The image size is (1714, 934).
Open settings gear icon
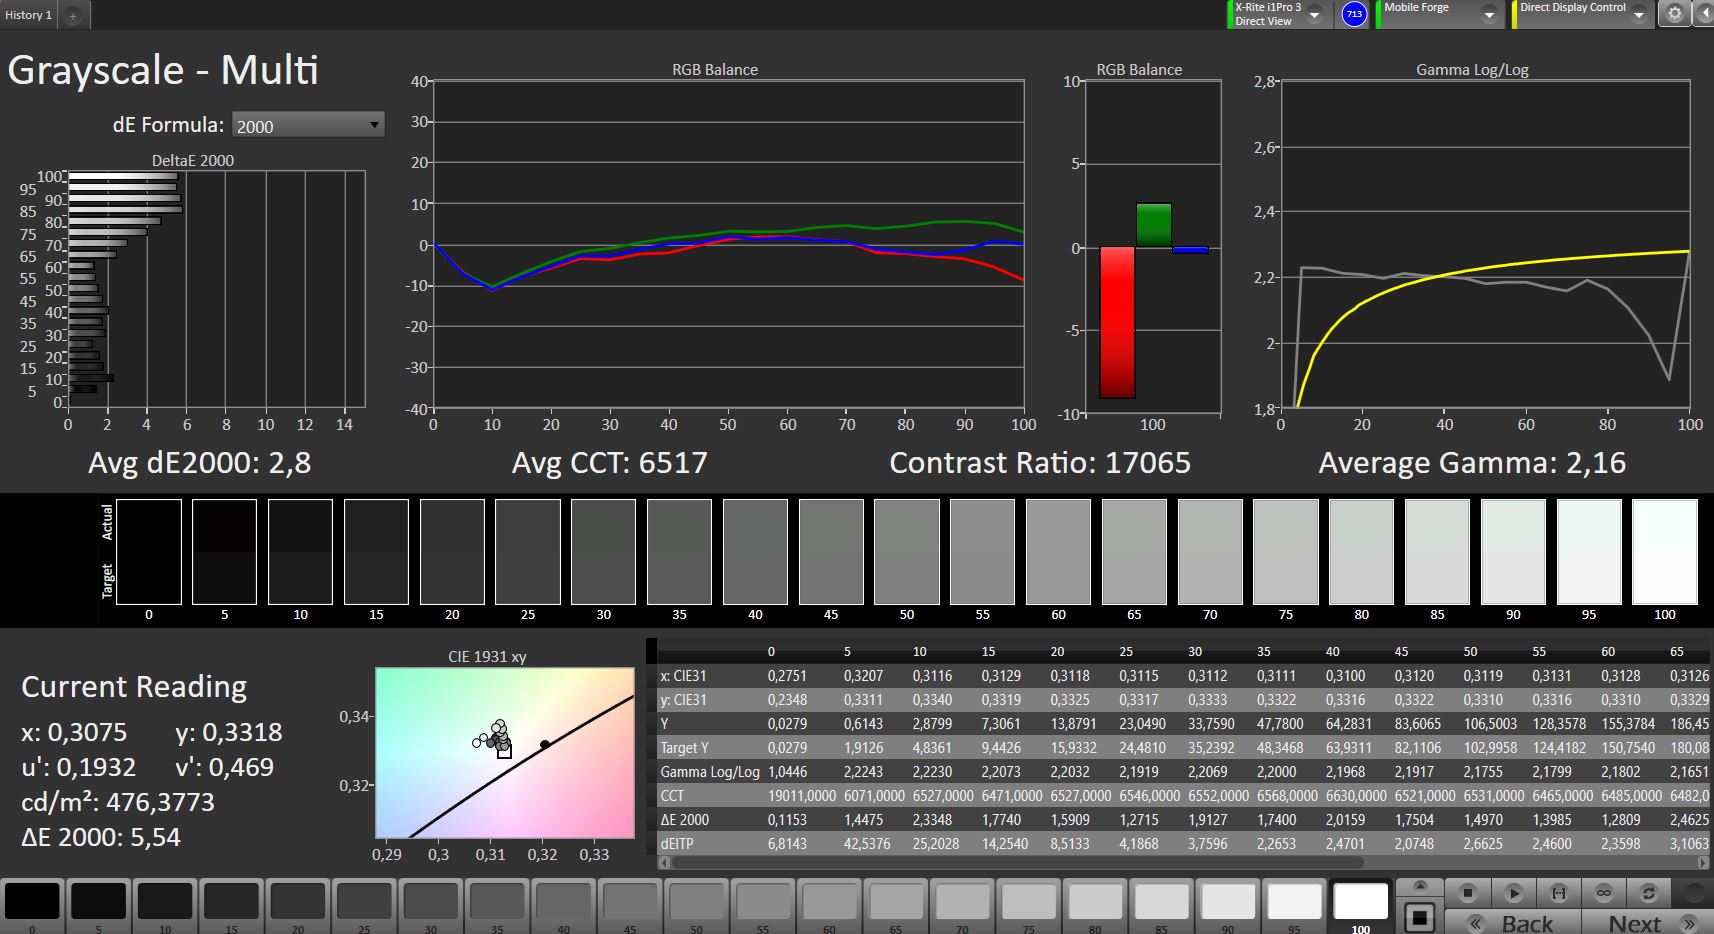(1675, 14)
